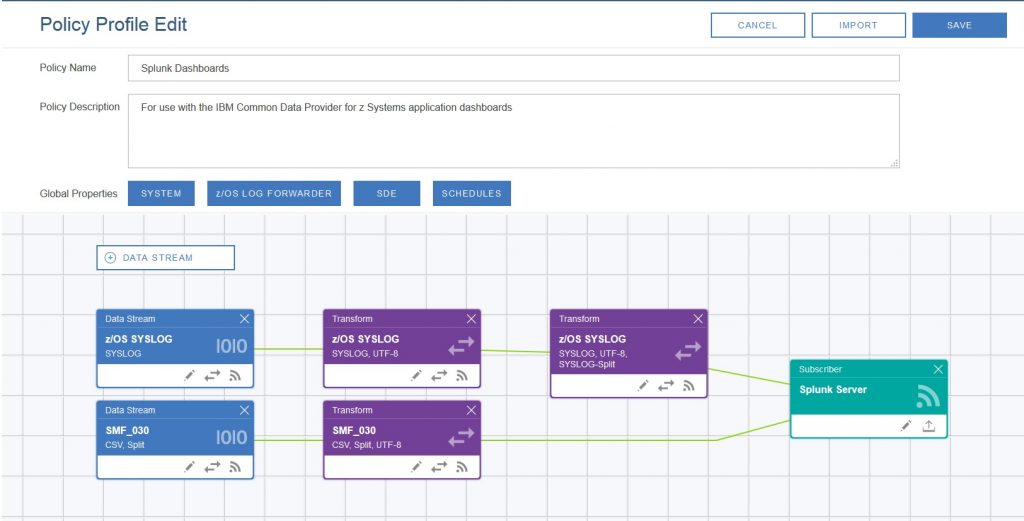1024x521 pixels.
Task: Click subscribe icon on z/OS SYSLOG data stream
Action: 235,375
